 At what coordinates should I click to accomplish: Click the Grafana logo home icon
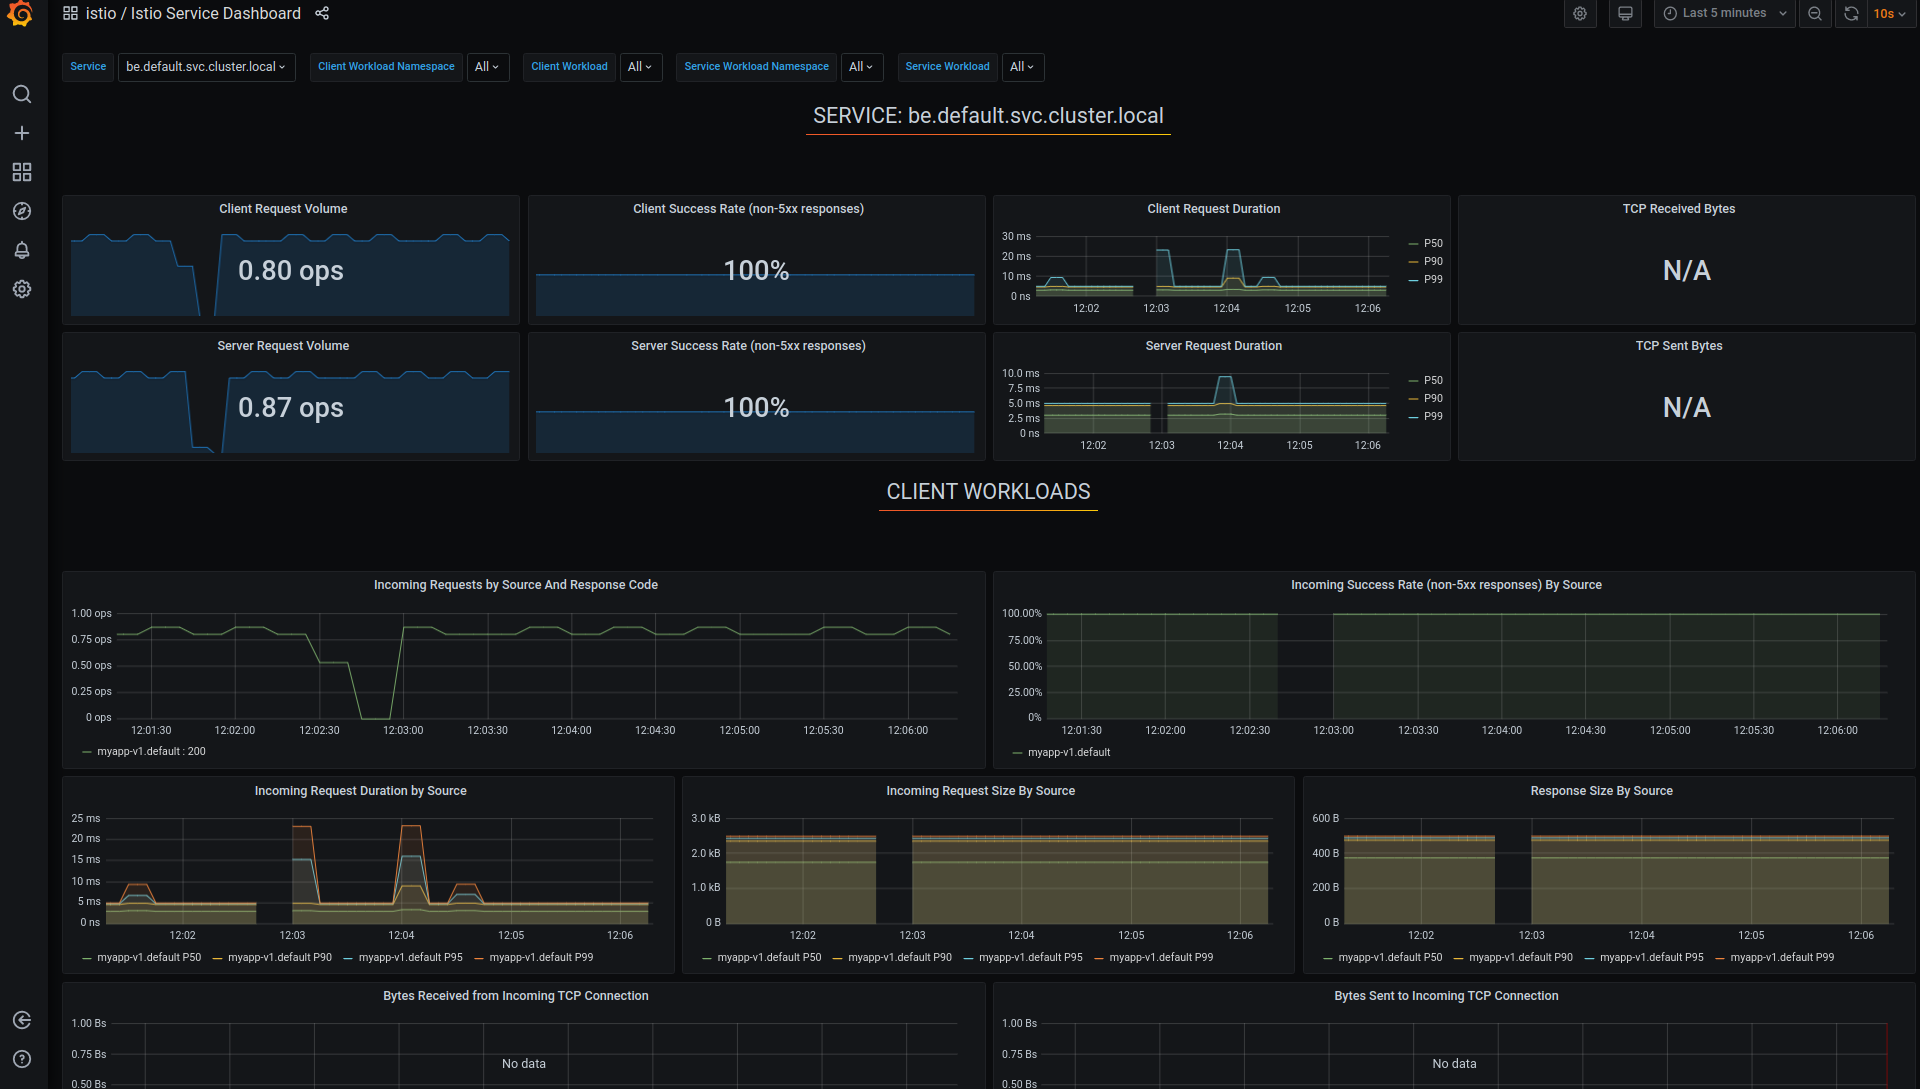point(20,14)
